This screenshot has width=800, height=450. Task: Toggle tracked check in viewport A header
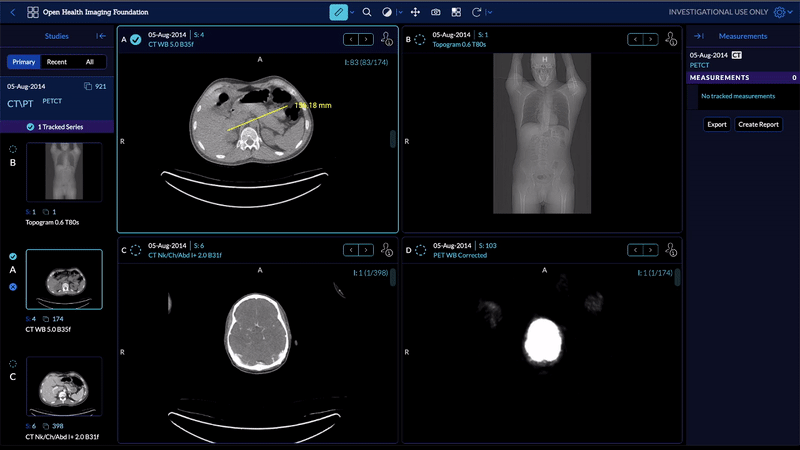click(x=136, y=39)
